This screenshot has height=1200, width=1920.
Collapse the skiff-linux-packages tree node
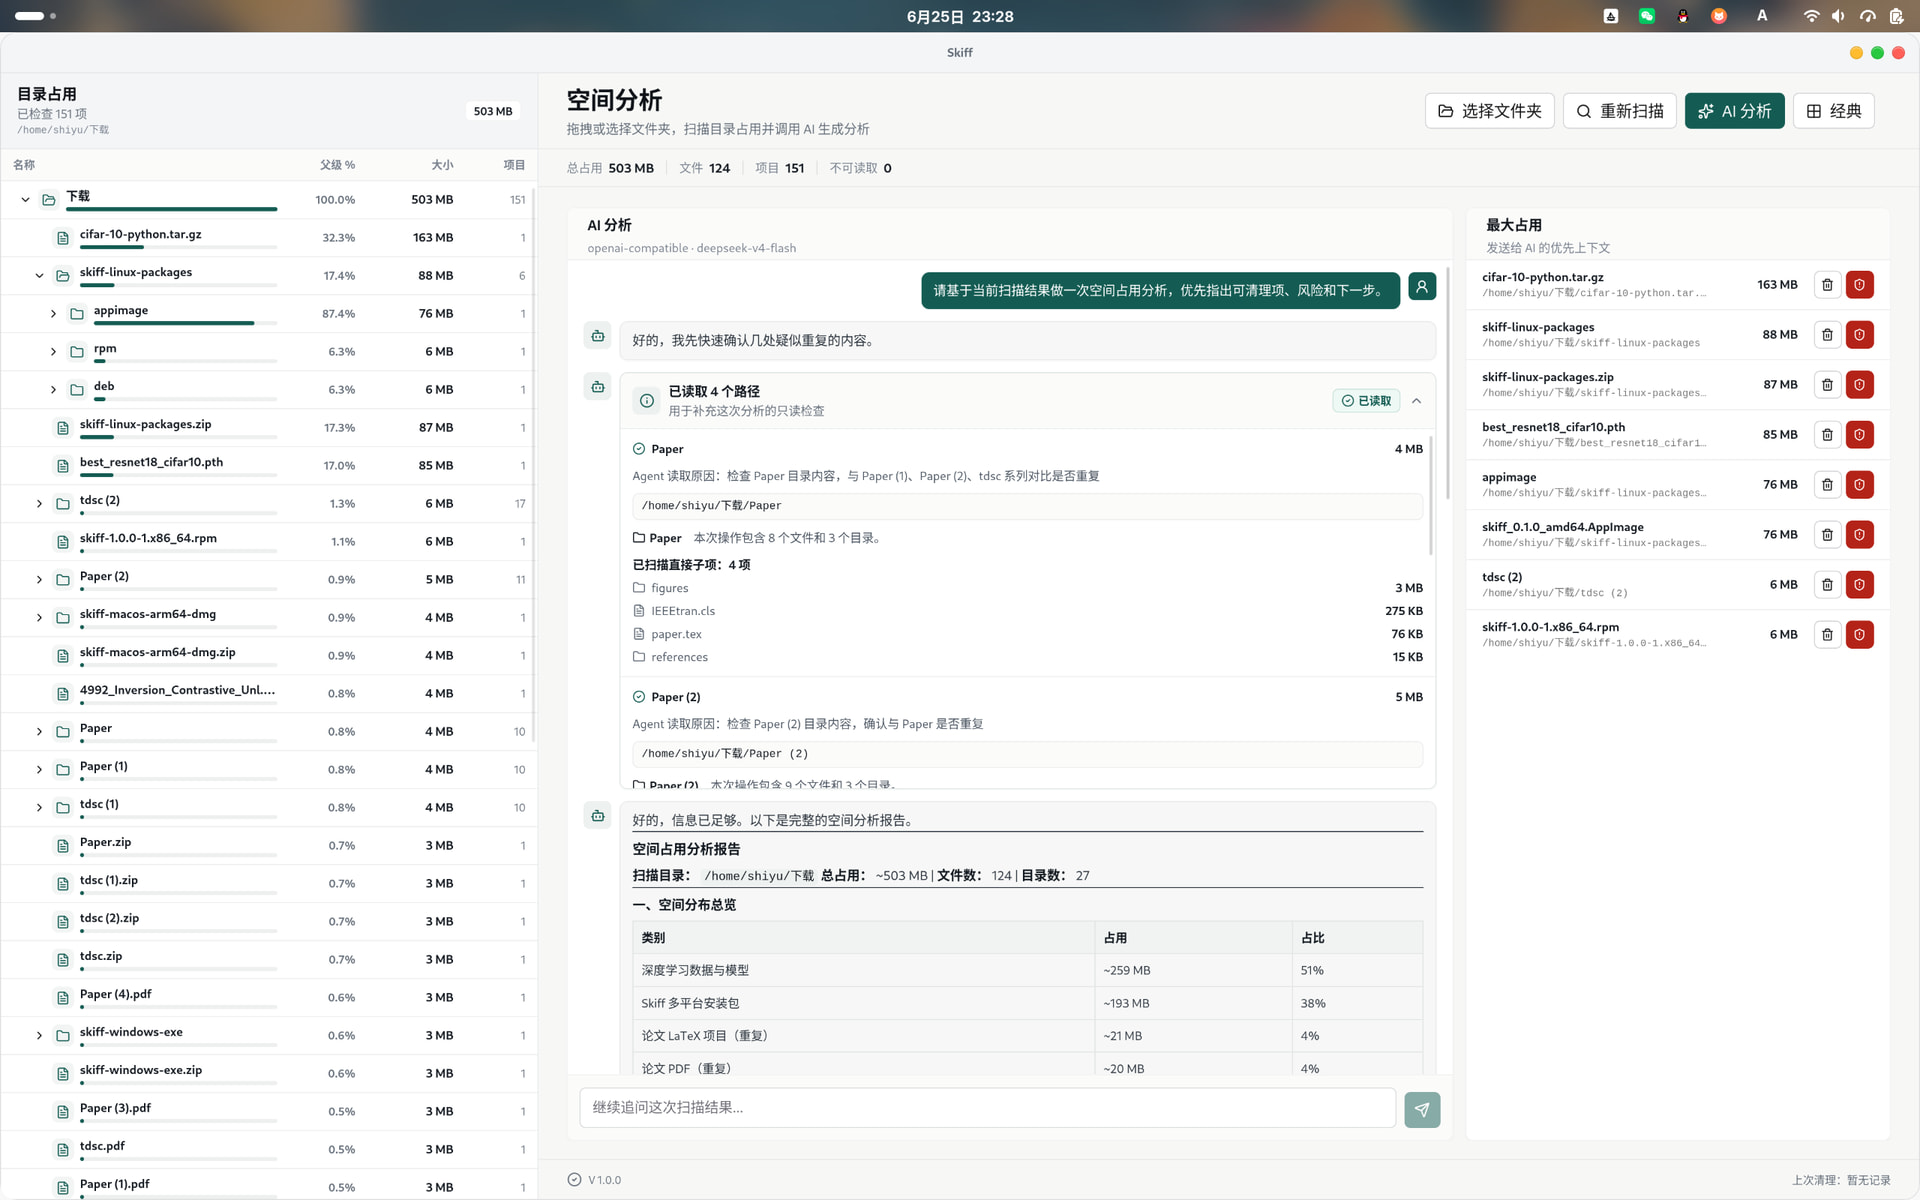(39, 276)
